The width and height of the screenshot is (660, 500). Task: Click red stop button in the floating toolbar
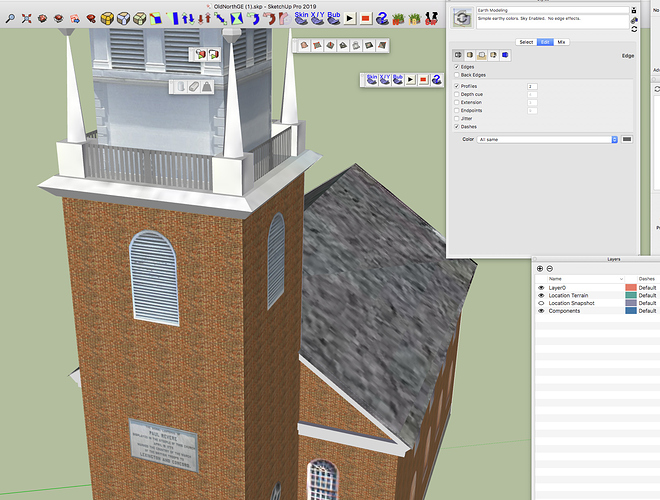423,80
